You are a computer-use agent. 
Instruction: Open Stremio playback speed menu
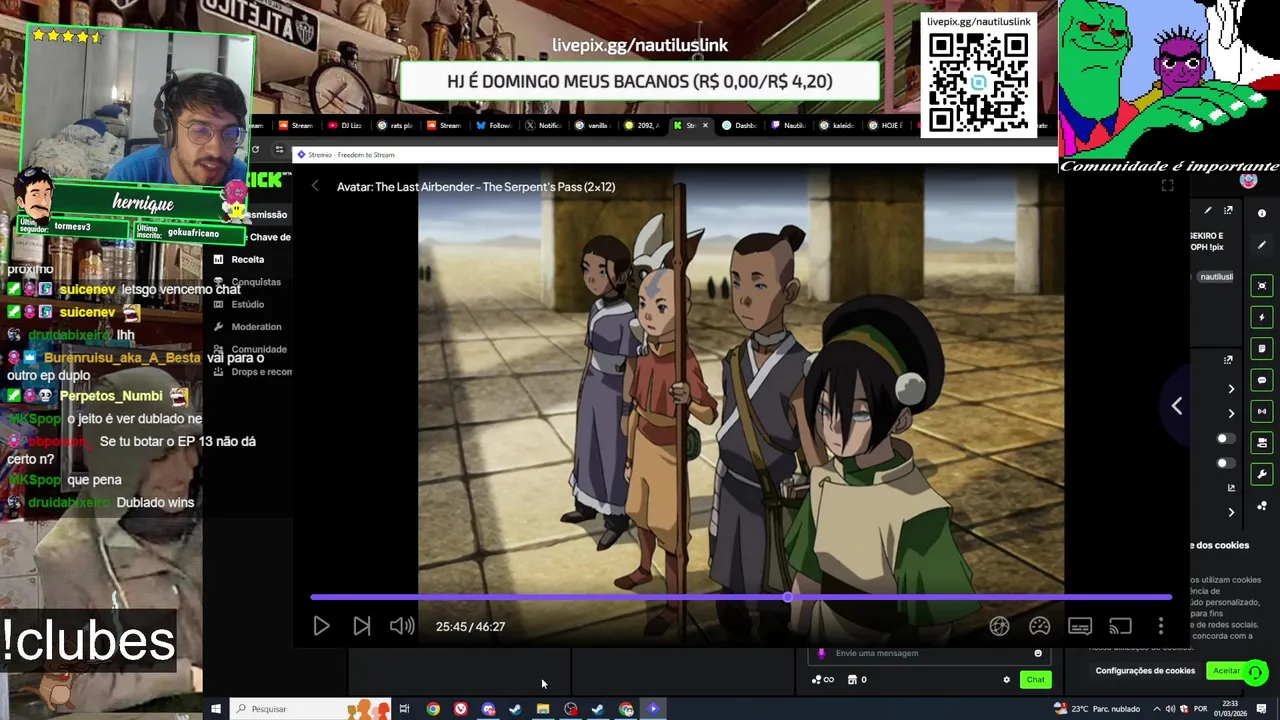pos(1040,626)
